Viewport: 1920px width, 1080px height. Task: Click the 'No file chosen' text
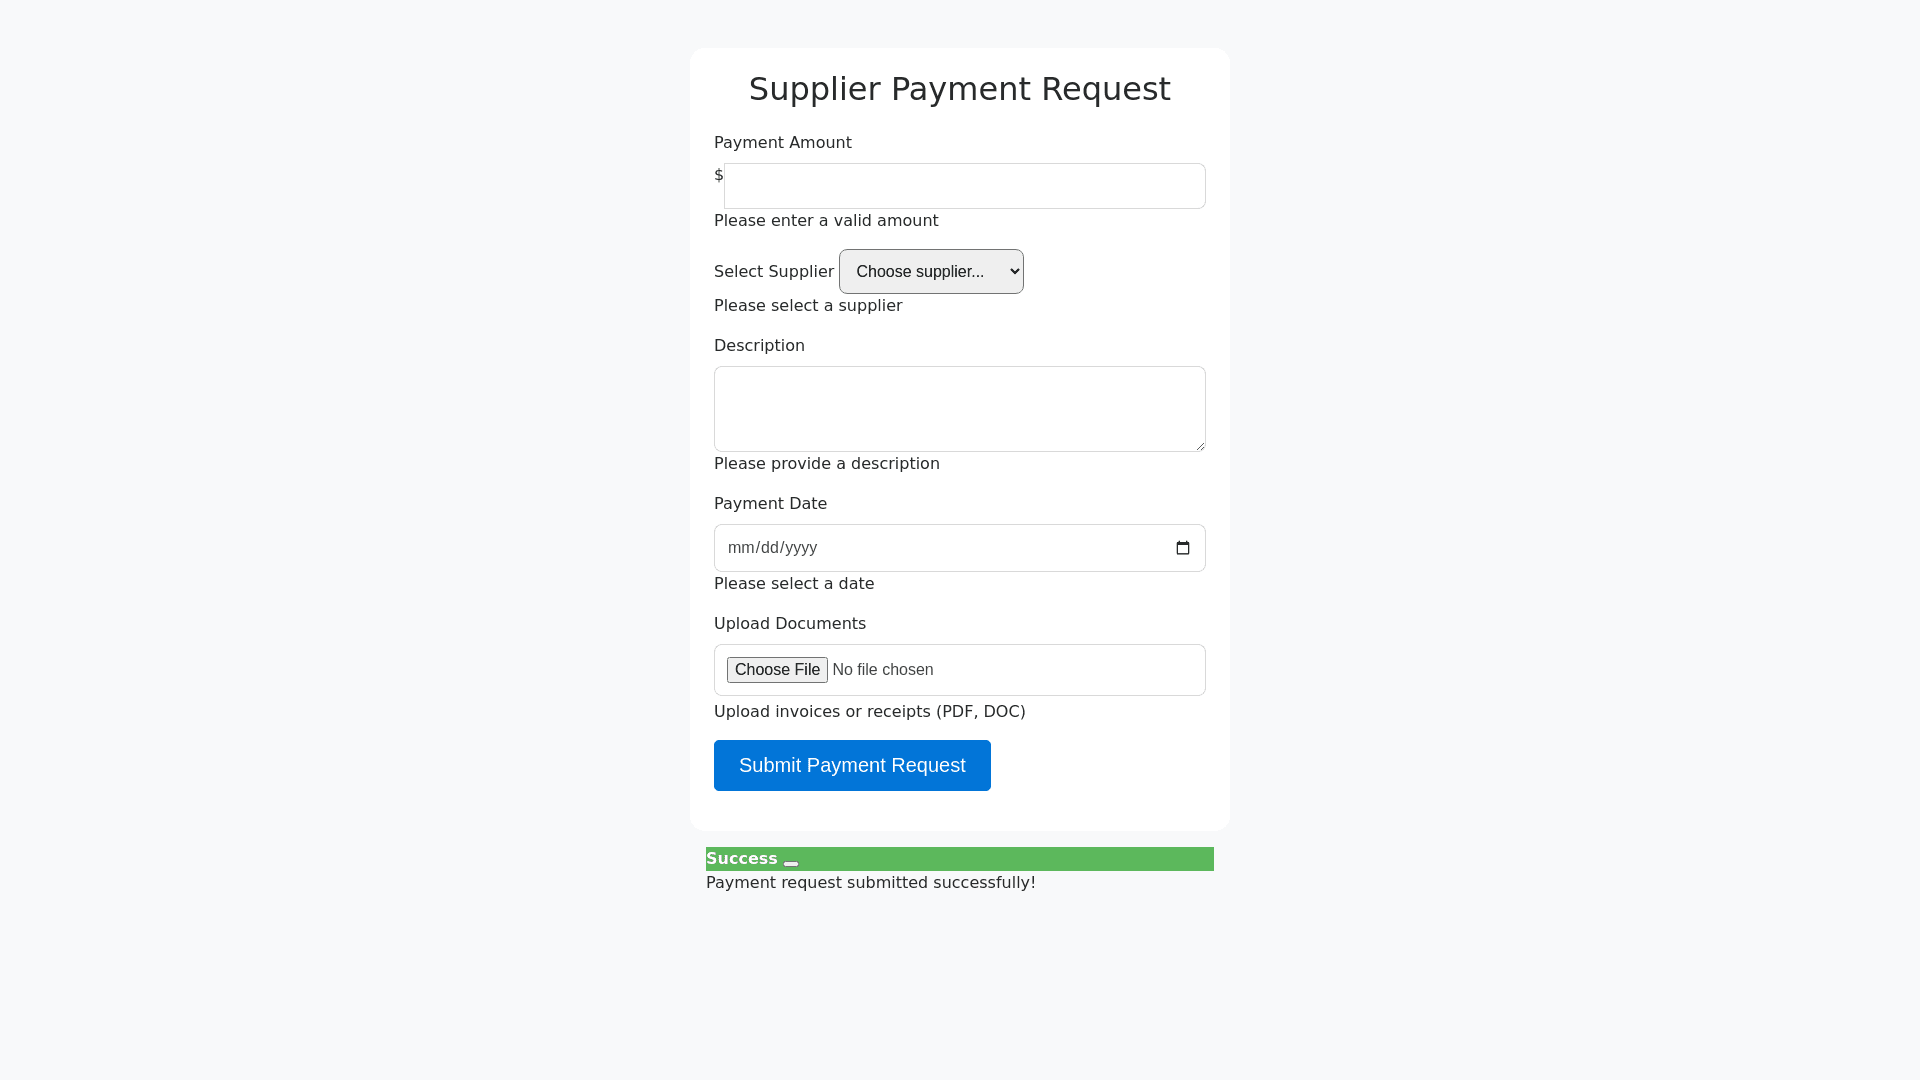(883, 670)
